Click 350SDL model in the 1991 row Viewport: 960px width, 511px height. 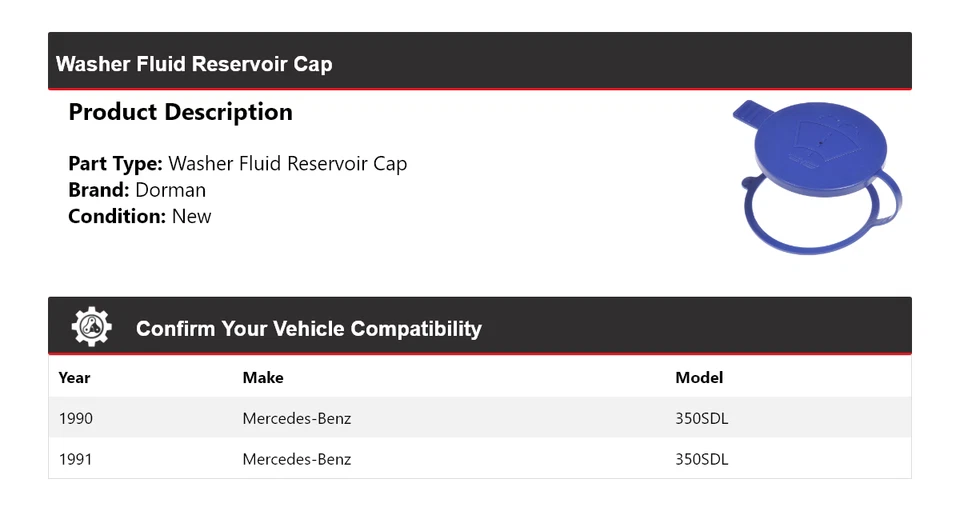click(x=702, y=459)
